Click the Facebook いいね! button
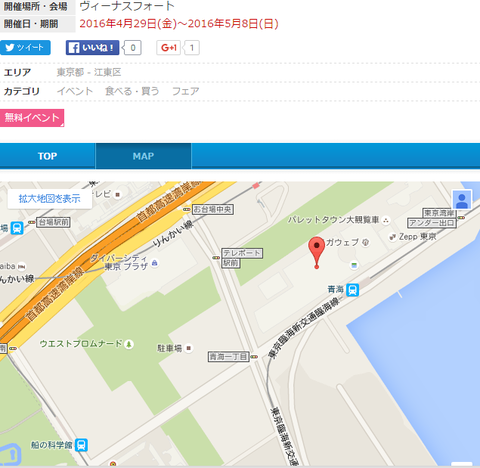480x468 pixels. 92,48
